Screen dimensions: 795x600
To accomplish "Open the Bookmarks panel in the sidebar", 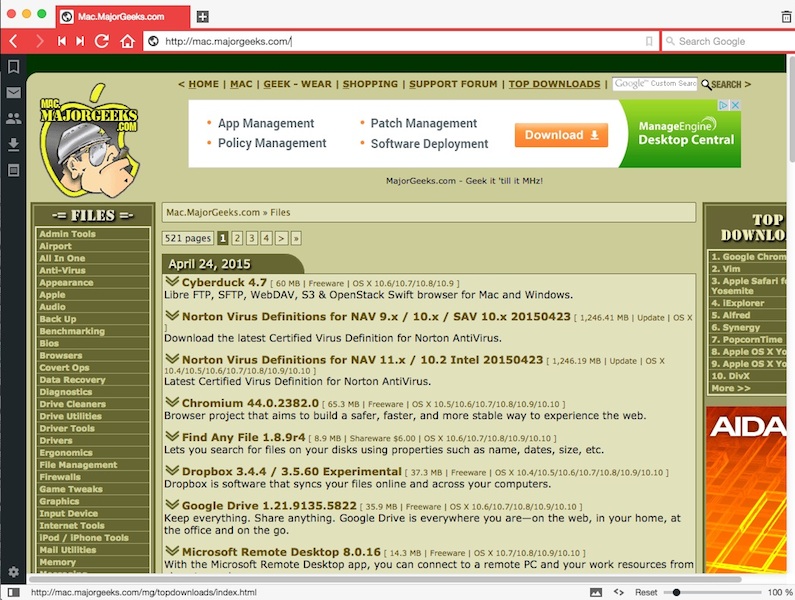I will [x=13, y=67].
